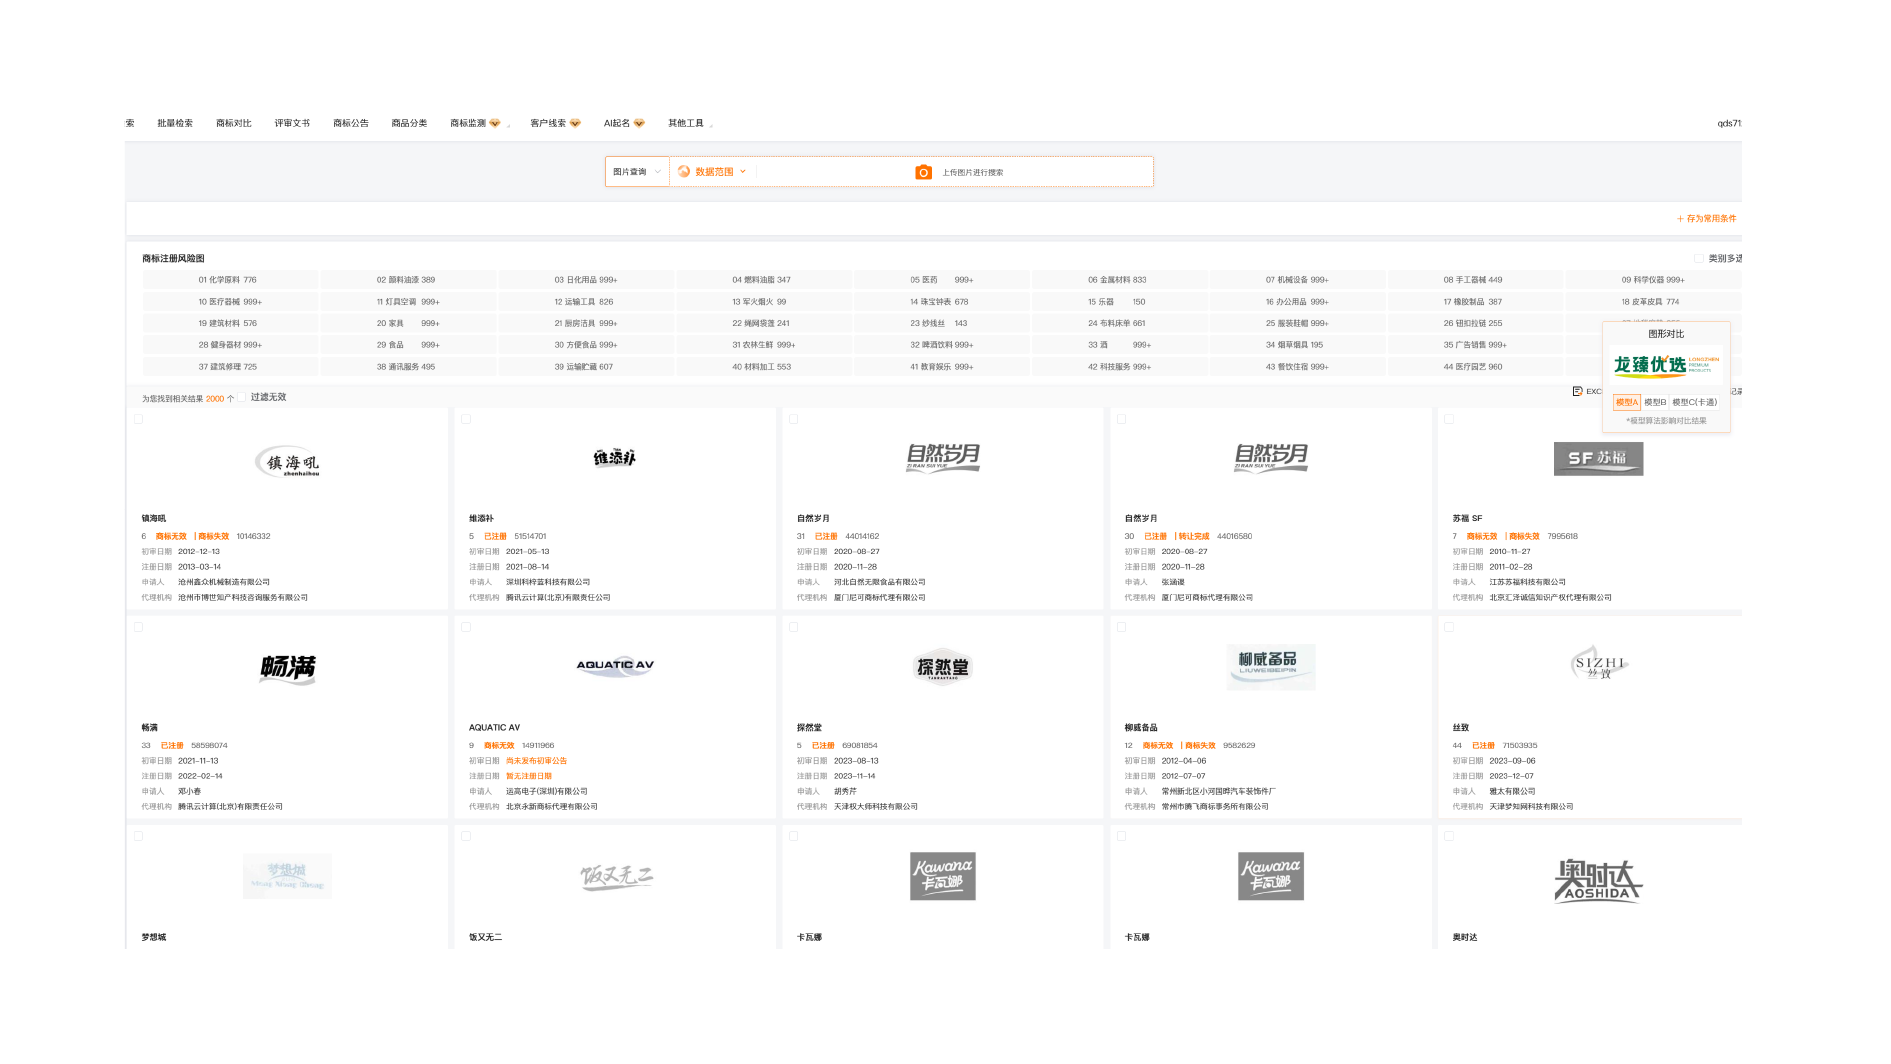Screen dimensions: 1891x1064
Task: Expand the 客户线索 menu
Action: click(x=555, y=123)
